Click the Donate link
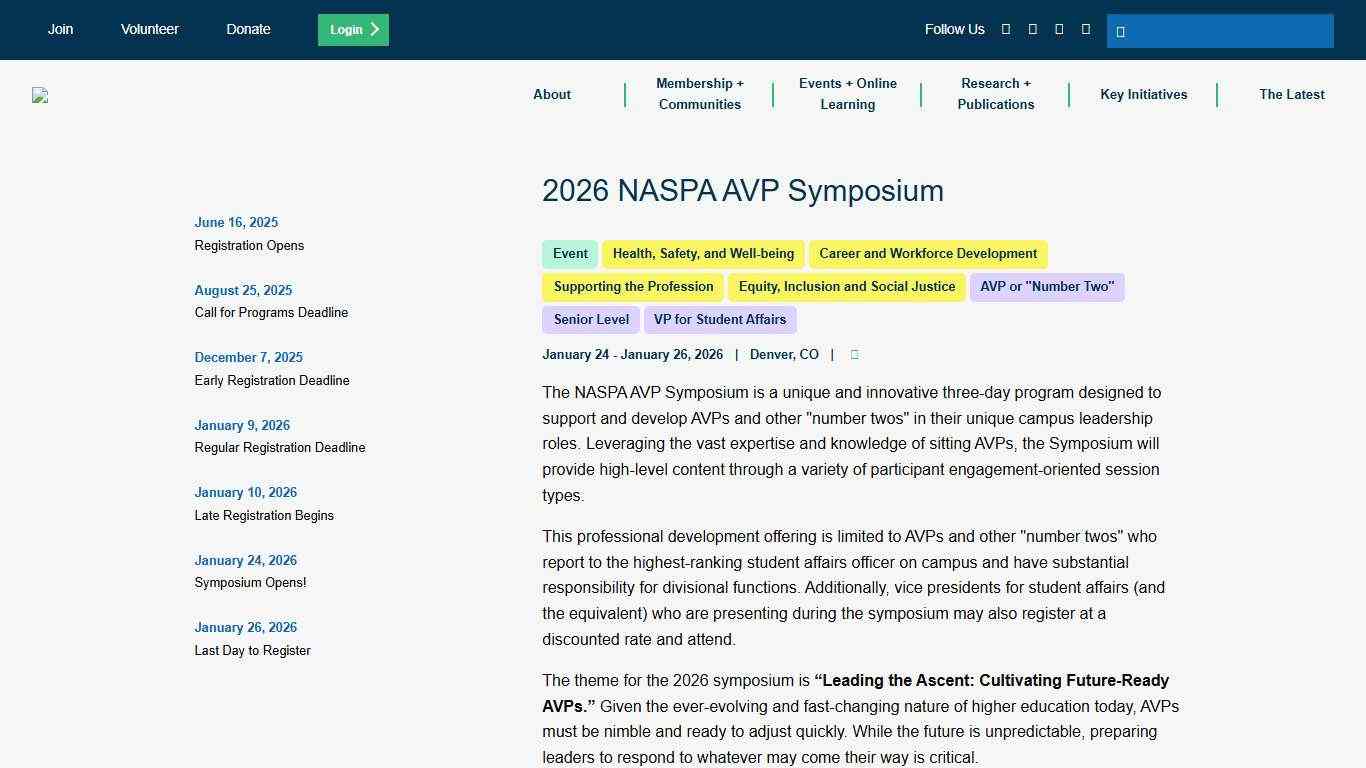Screen dimensions: 1366x768 [248, 29]
